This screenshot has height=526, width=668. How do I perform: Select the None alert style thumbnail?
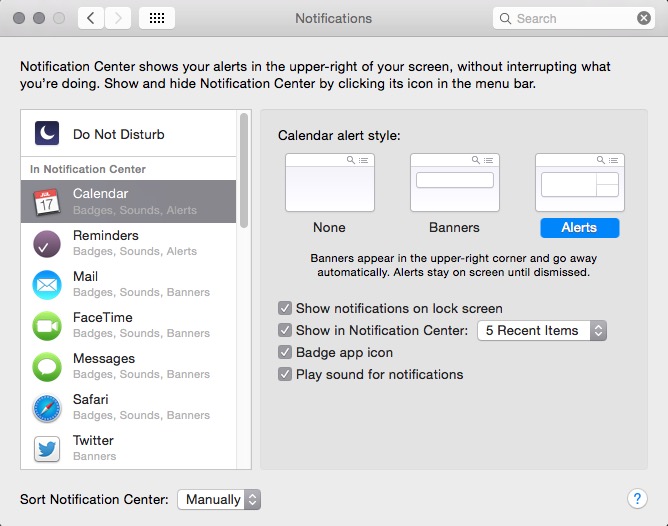(x=330, y=182)
